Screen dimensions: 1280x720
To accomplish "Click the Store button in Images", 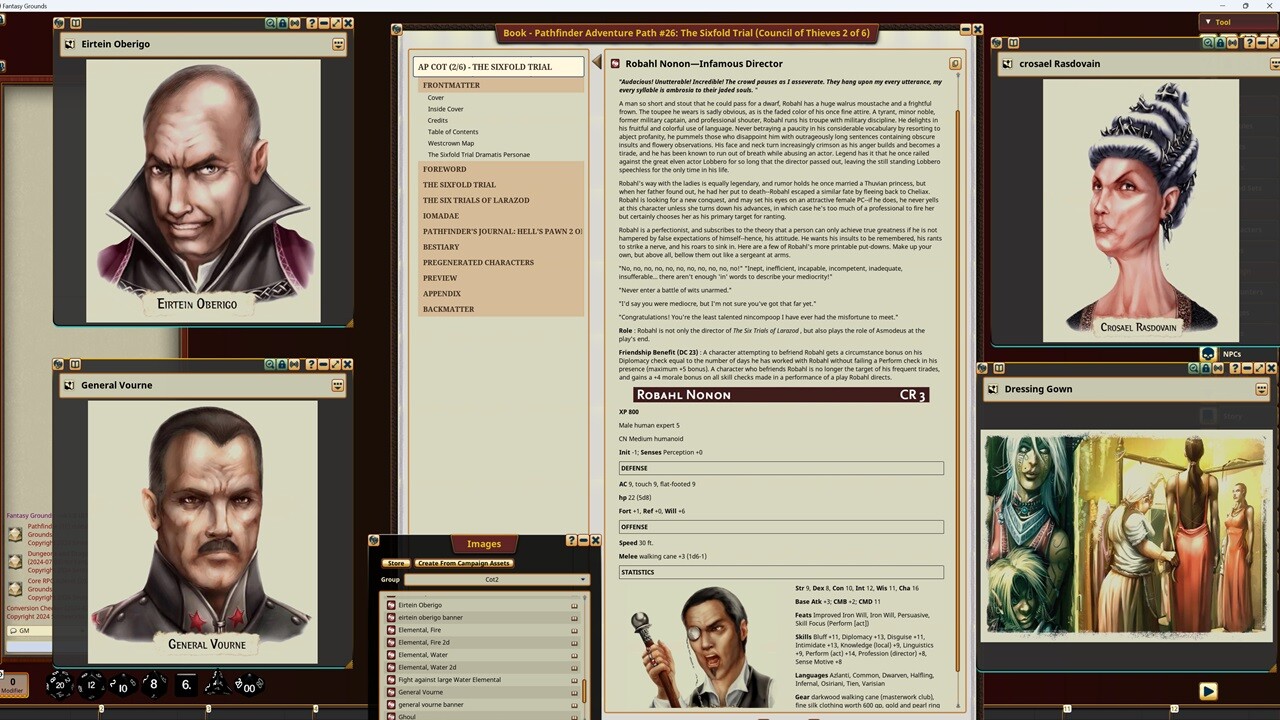I will point(396,563).
